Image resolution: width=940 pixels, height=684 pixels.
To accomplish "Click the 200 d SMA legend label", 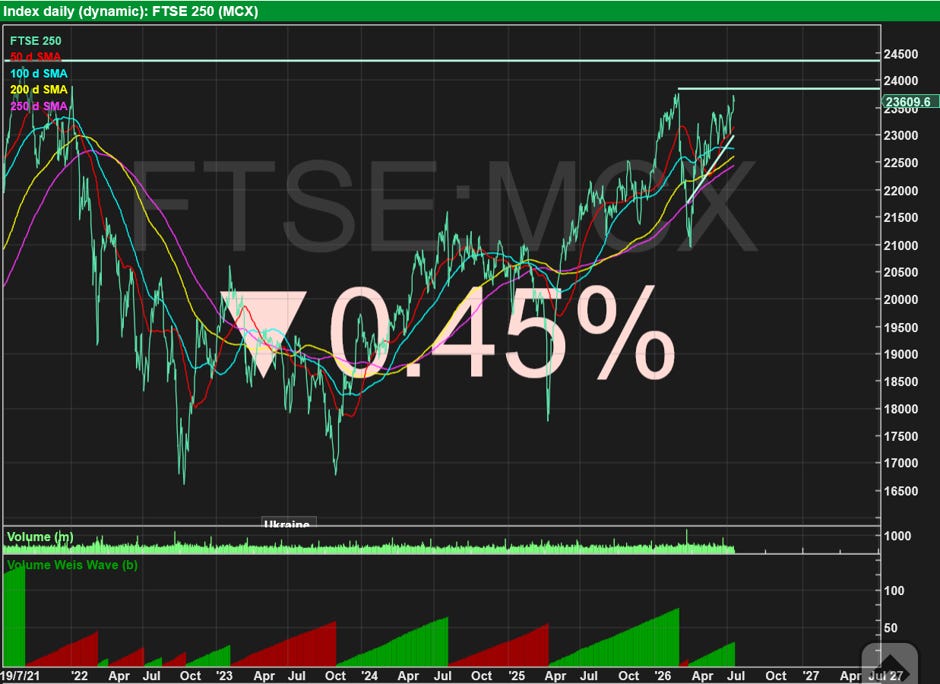I will [x=39, y=90].
